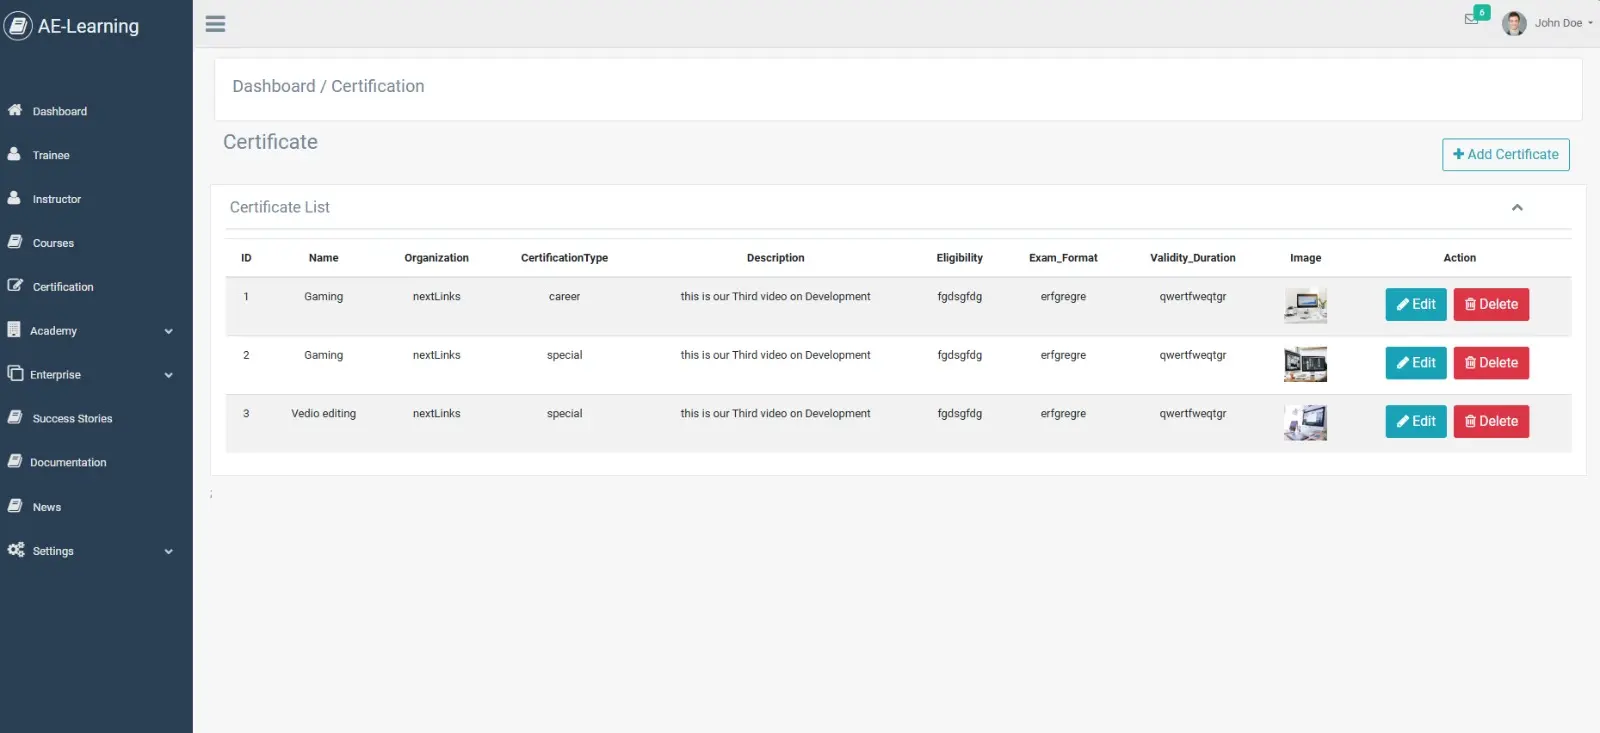This screenshot has height=733, width=1600.
Task: Open the Documentation menu item
Action: coord(68,463)
